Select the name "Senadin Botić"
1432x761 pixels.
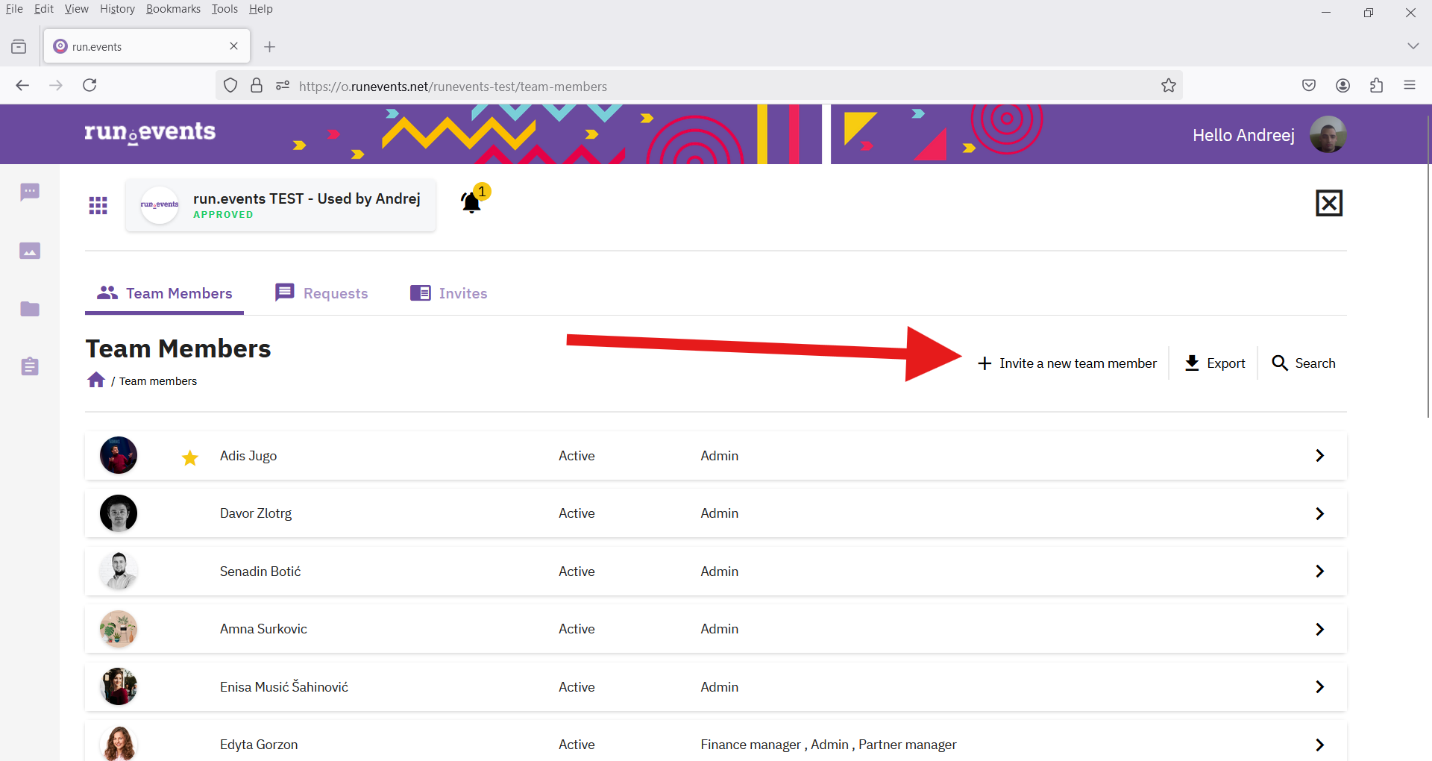pyautogui.click(x=260, y=571)
